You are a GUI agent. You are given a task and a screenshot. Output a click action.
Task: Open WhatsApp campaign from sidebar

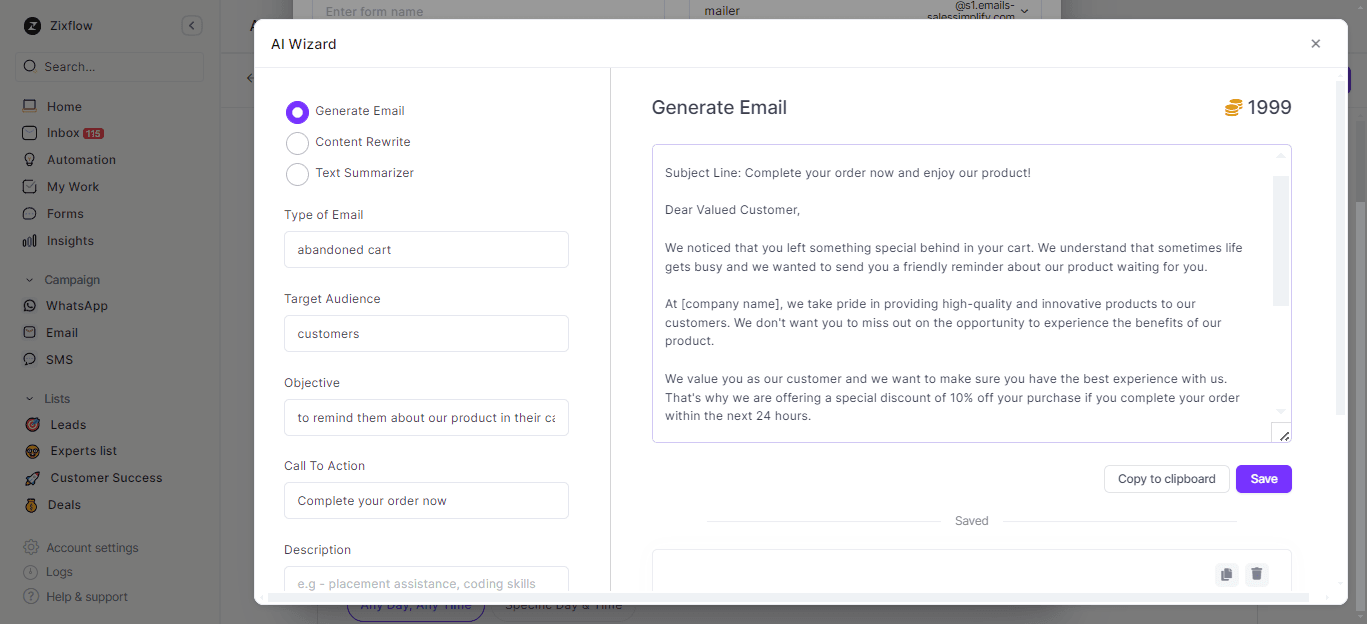pos(76,306)
